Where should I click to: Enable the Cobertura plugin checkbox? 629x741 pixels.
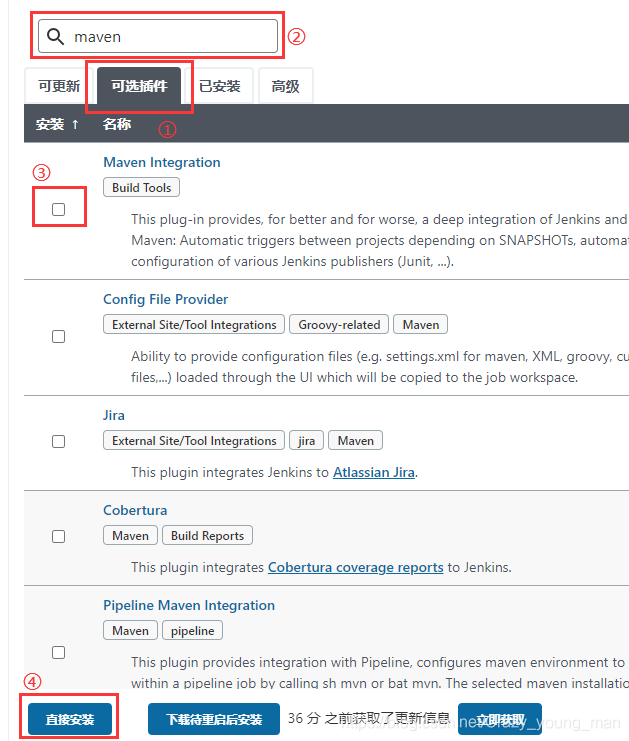click(x=59, y=536)
